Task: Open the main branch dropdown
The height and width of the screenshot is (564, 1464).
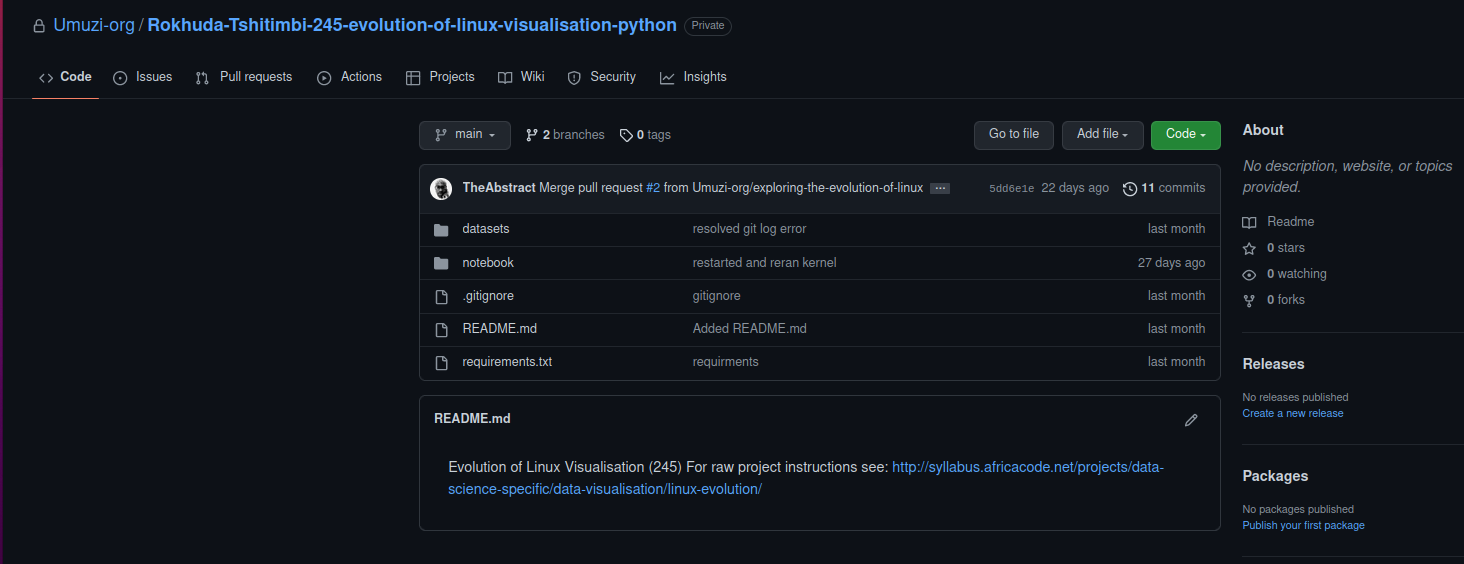Action: (465, 135)
